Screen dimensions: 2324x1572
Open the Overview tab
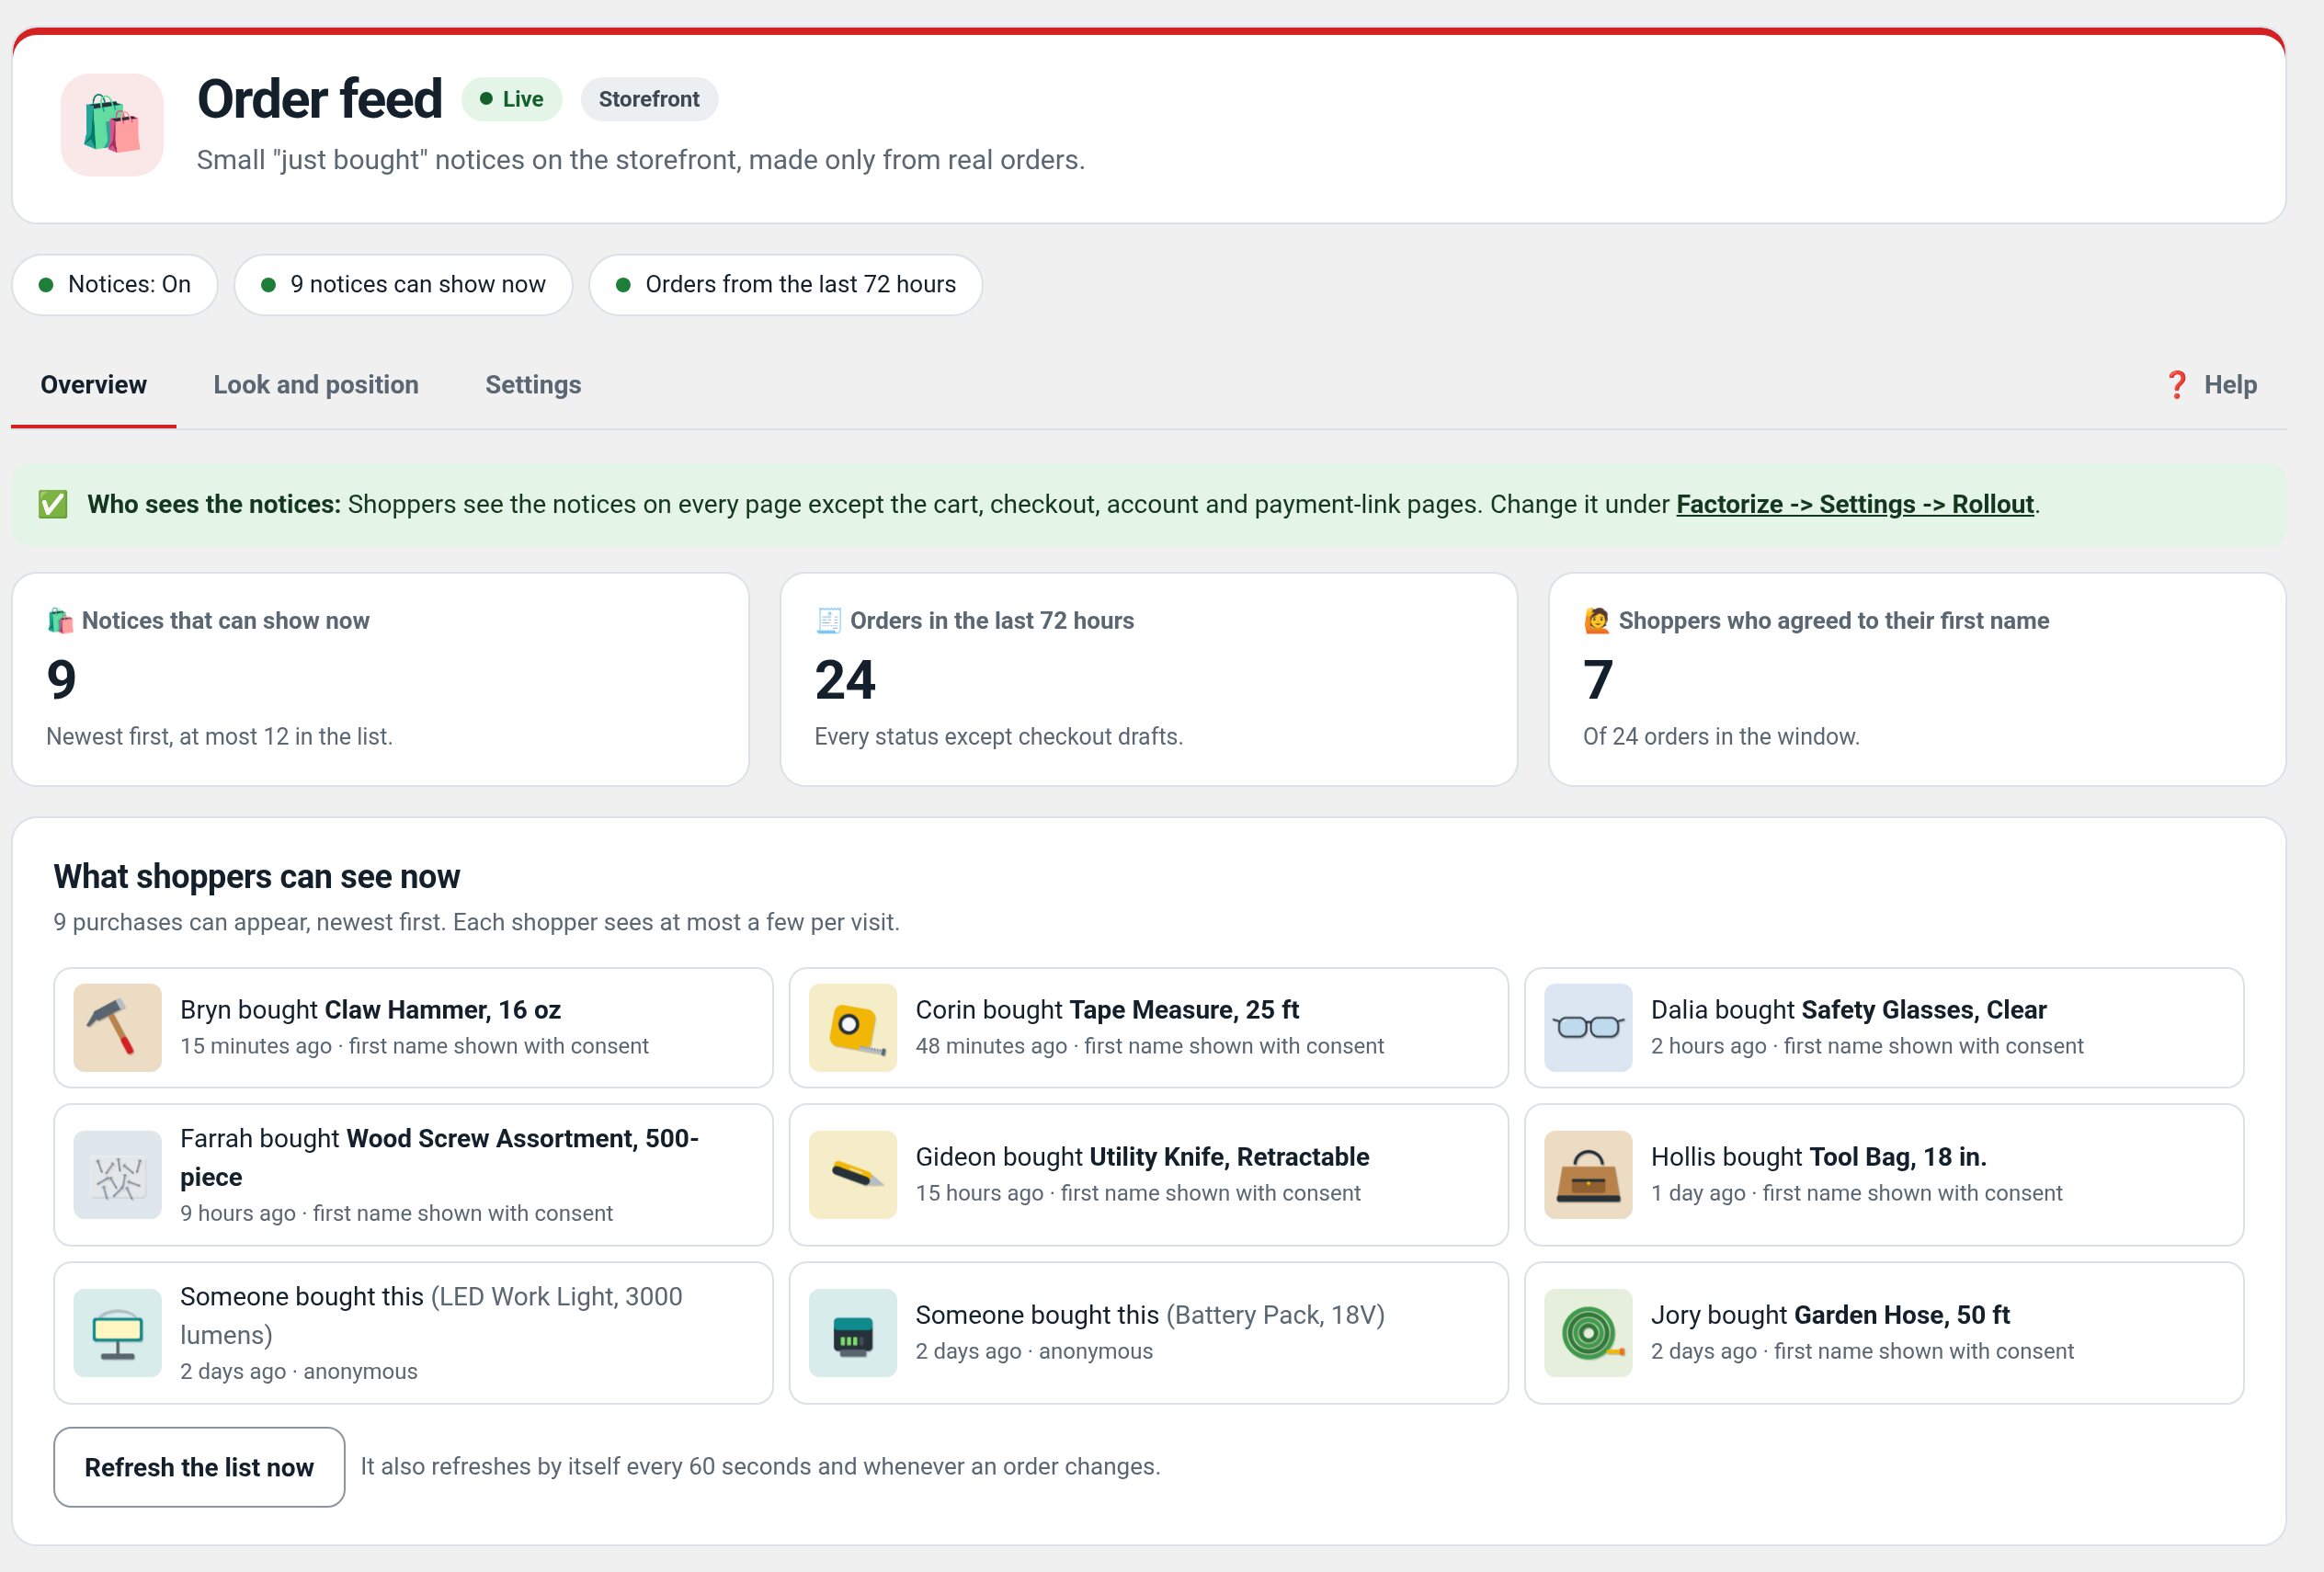[x=93, y=385]
